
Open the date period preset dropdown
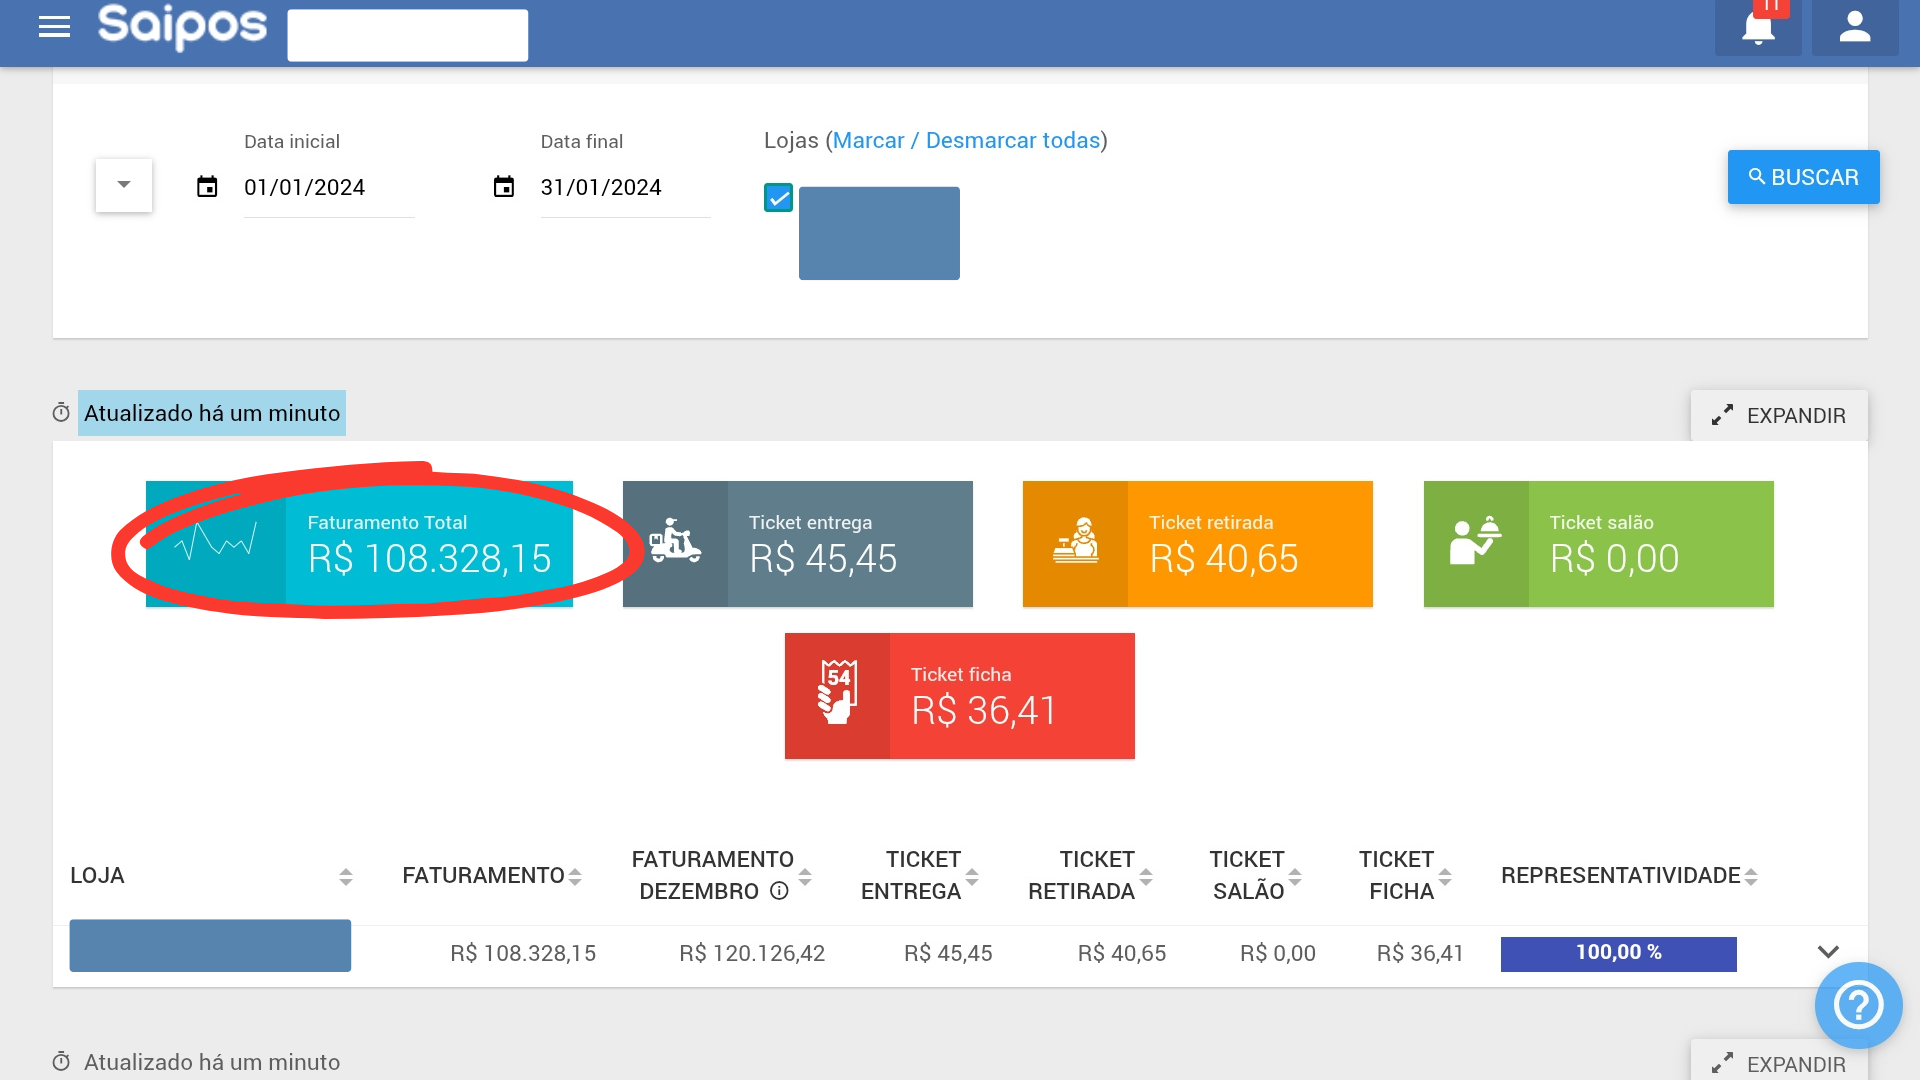(x=124, y=185)
